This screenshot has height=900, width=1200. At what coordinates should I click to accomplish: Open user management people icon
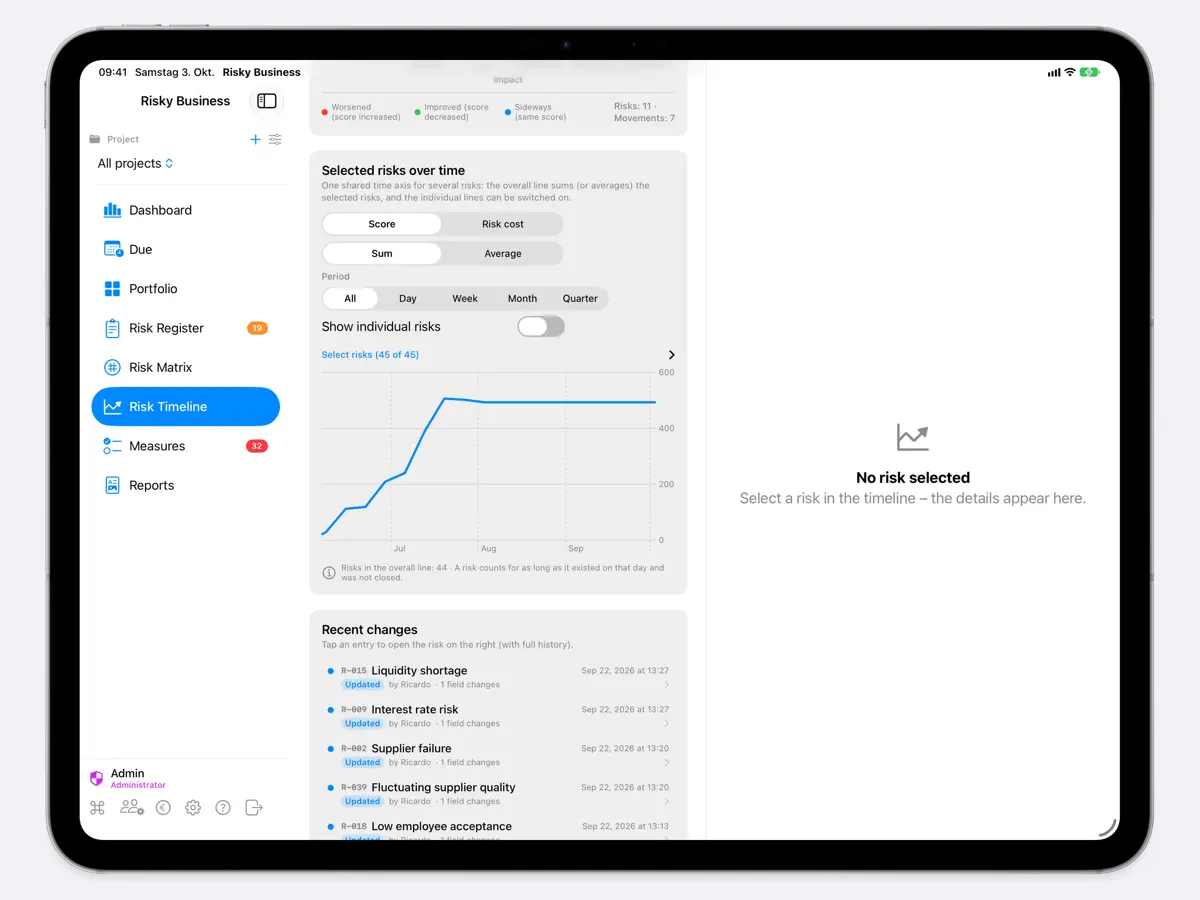click(132, 807)
